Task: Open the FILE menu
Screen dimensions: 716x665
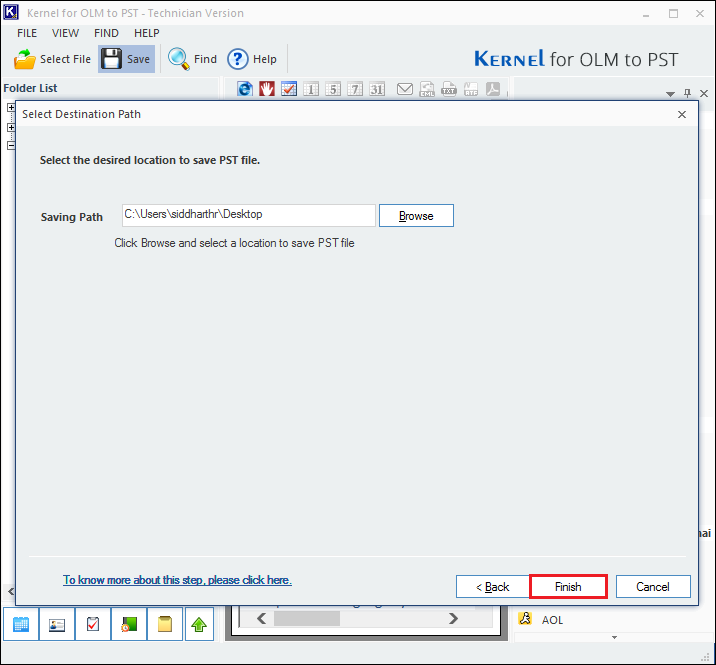Action: 27,33
